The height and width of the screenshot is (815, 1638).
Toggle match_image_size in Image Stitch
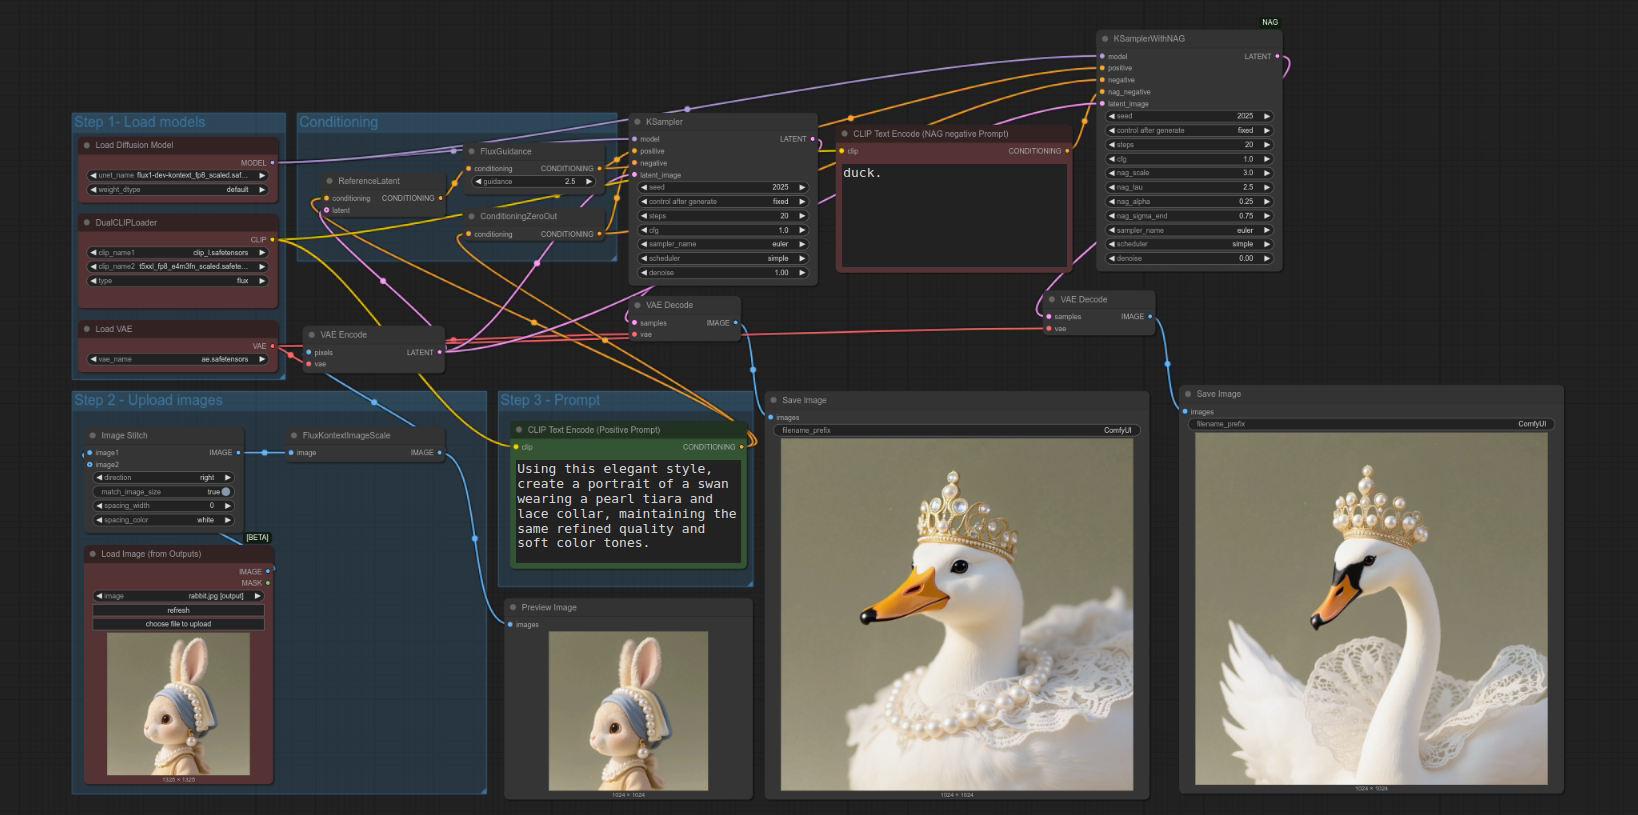(x=226, y=492)
